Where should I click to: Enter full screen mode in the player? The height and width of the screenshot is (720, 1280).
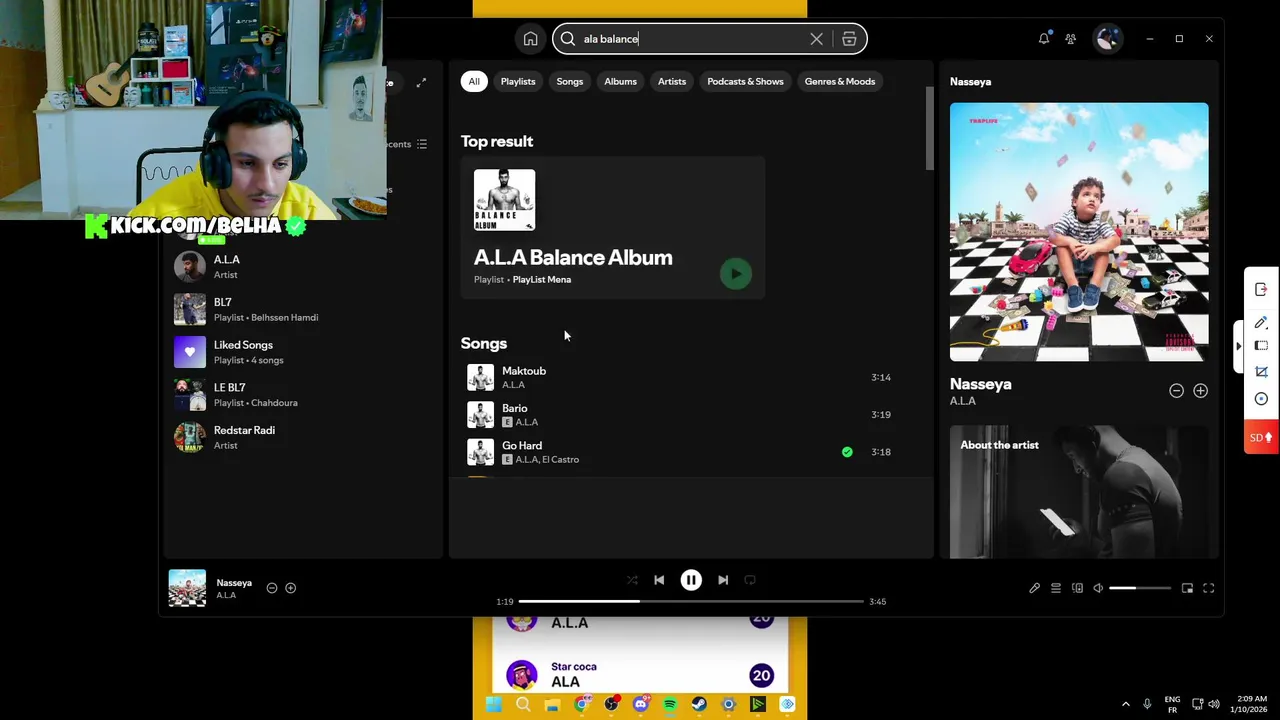1208,588
